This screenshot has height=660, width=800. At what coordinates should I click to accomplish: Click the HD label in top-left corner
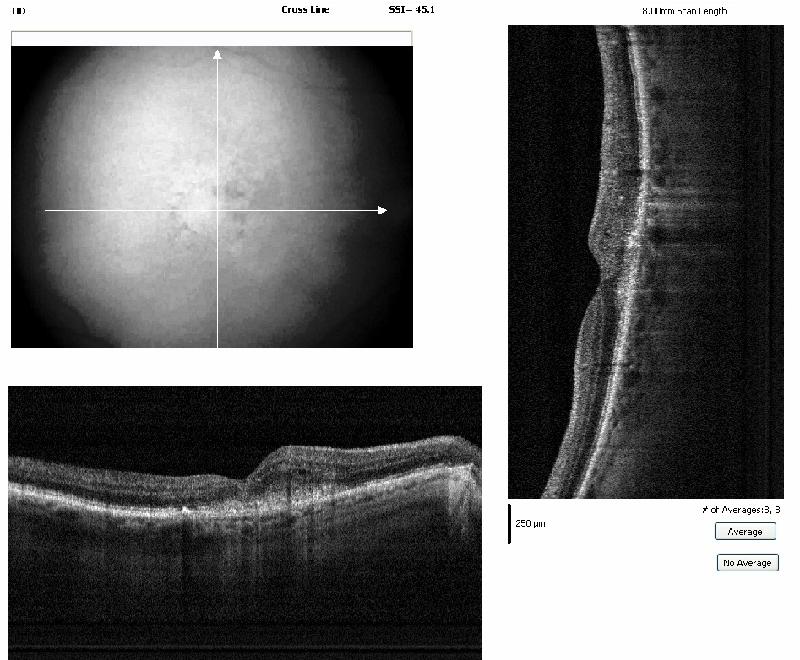coord(19,10)
